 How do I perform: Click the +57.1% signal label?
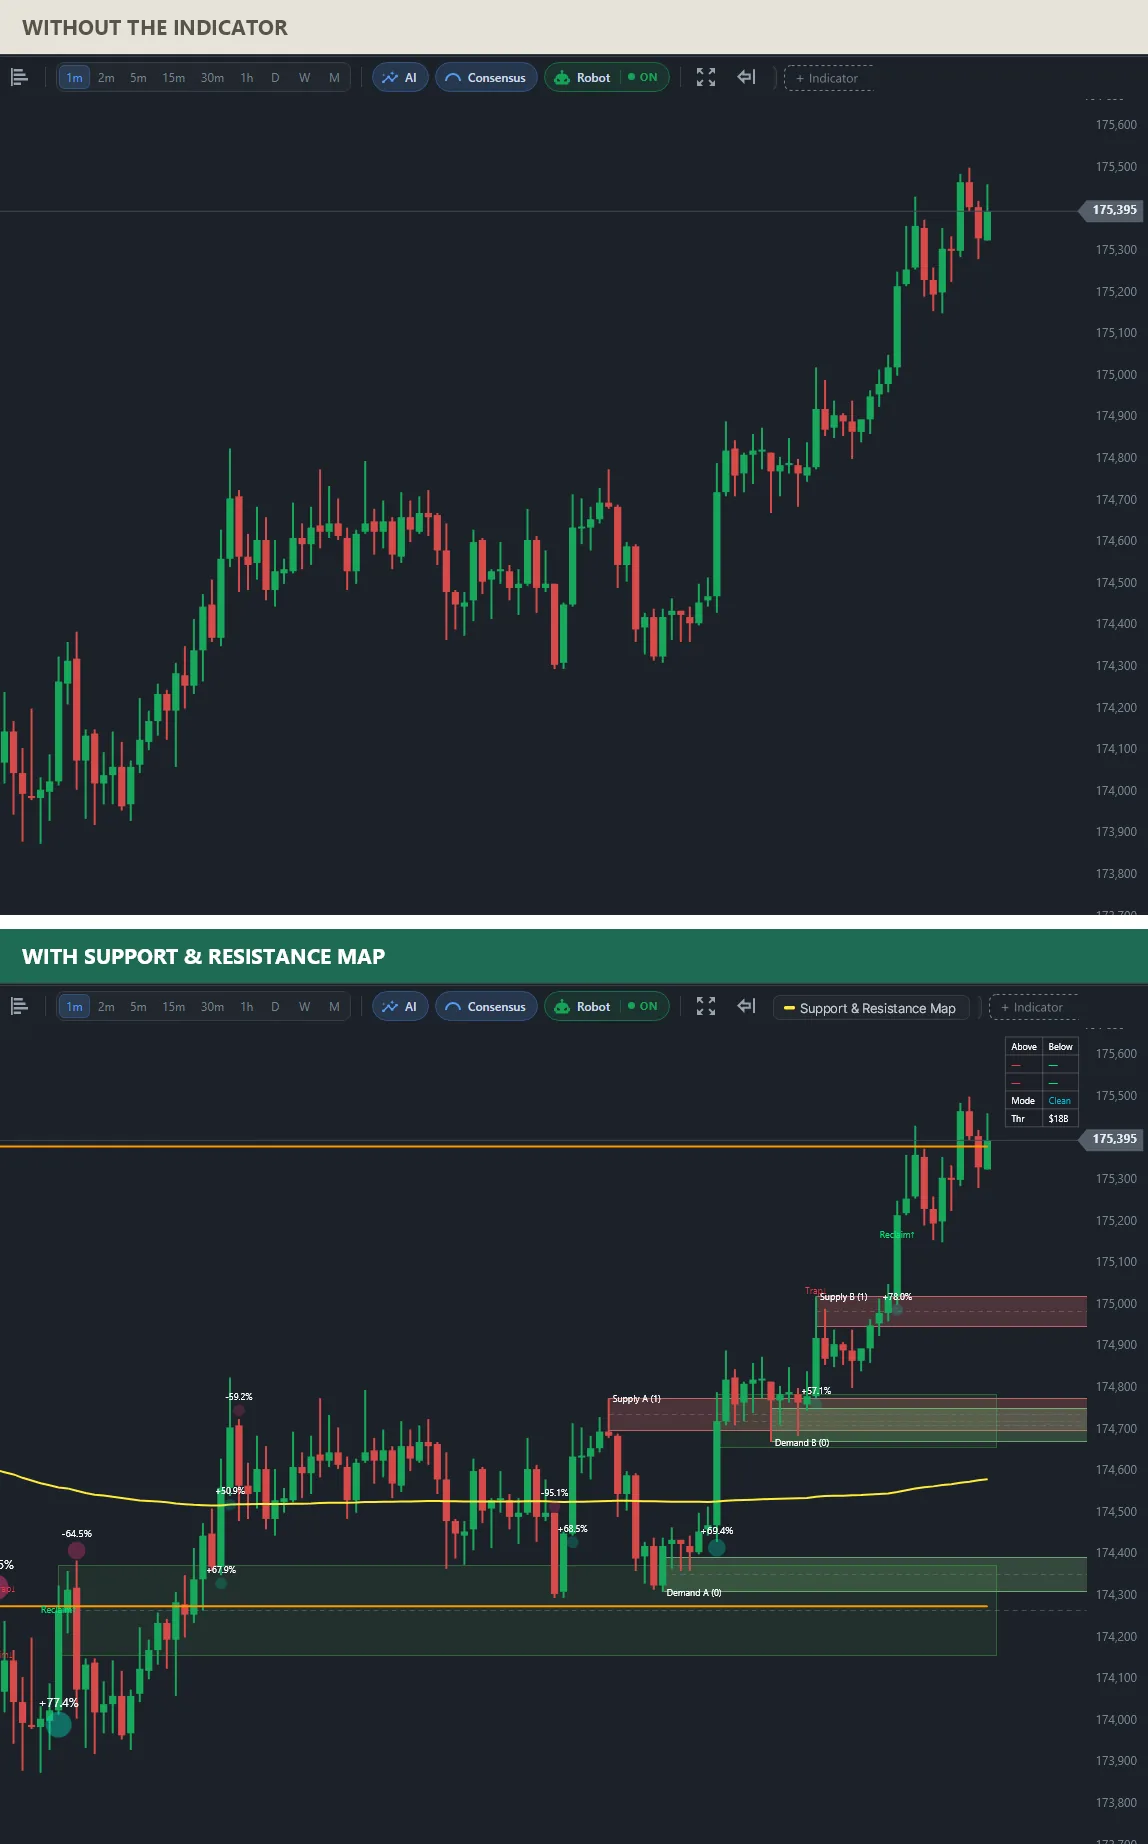point(816,1391)
